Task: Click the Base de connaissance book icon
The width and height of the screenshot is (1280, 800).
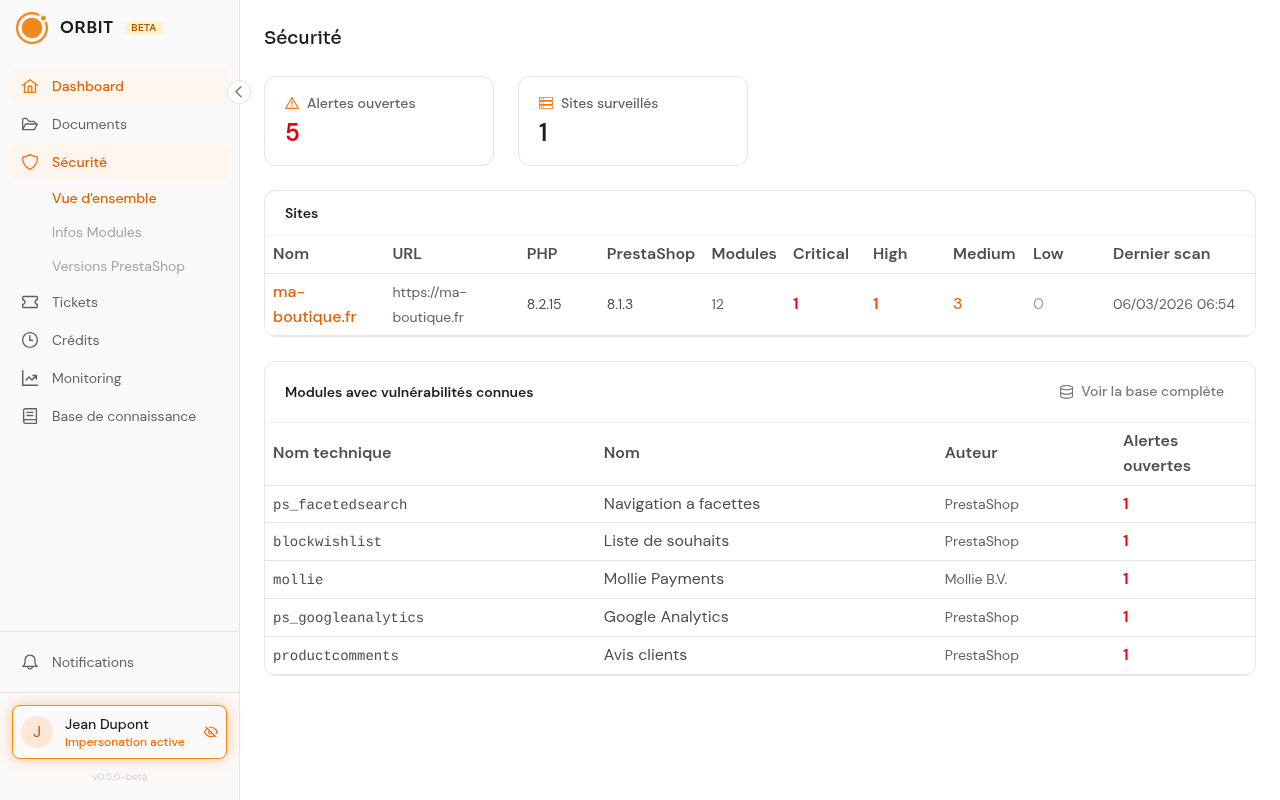Action: point(30,416)
